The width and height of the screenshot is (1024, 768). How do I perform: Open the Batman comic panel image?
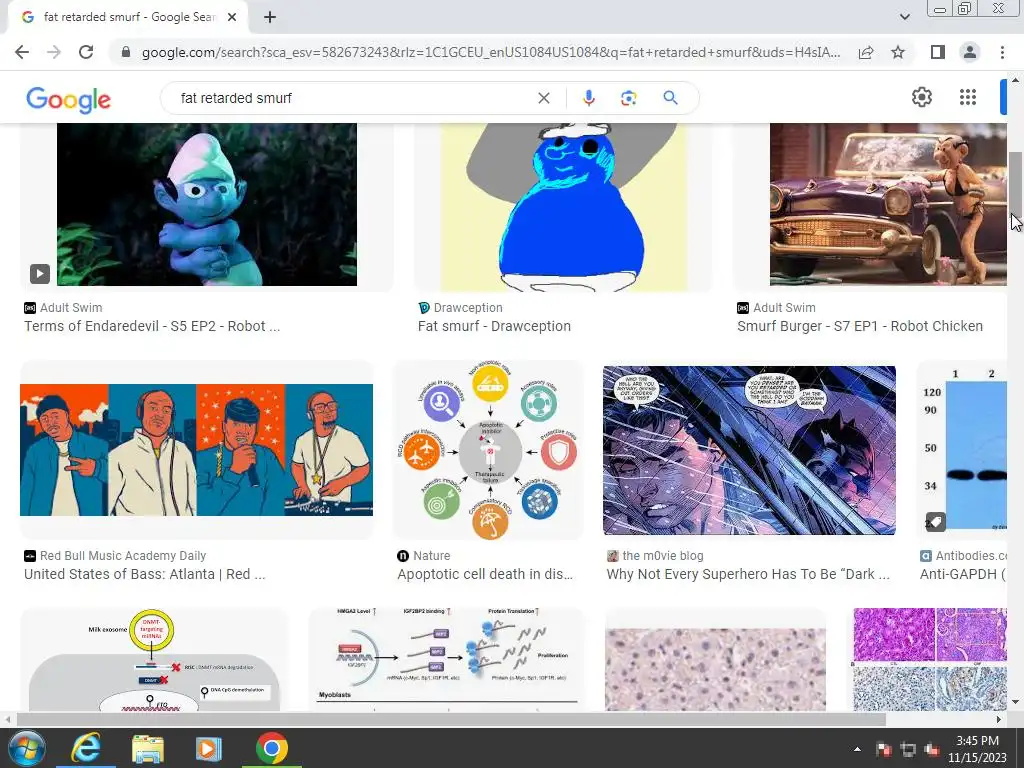[x=749, y=450]
